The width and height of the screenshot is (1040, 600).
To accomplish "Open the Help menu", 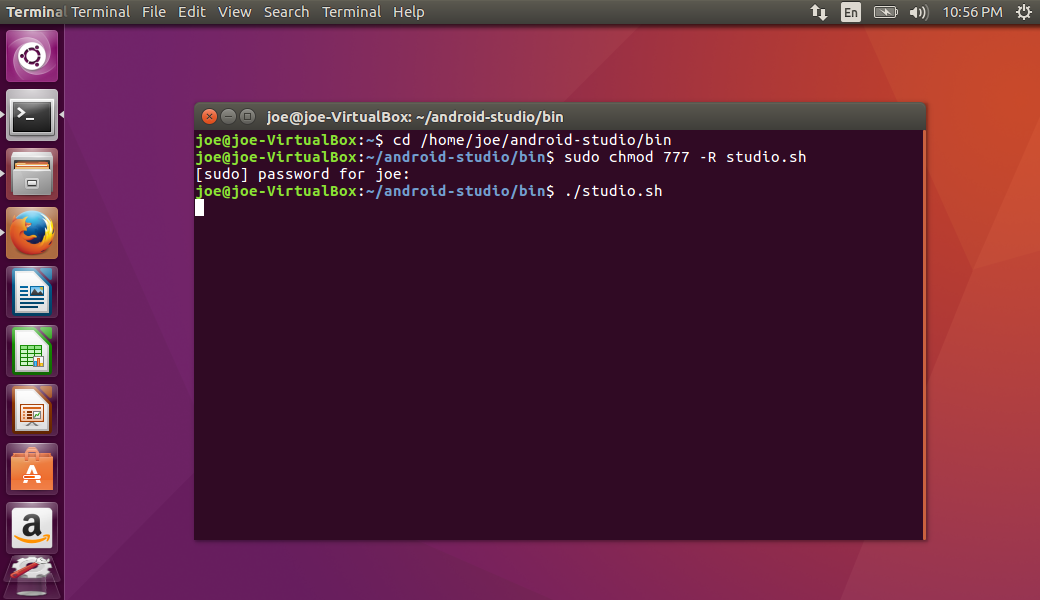I will coord(409,12).
